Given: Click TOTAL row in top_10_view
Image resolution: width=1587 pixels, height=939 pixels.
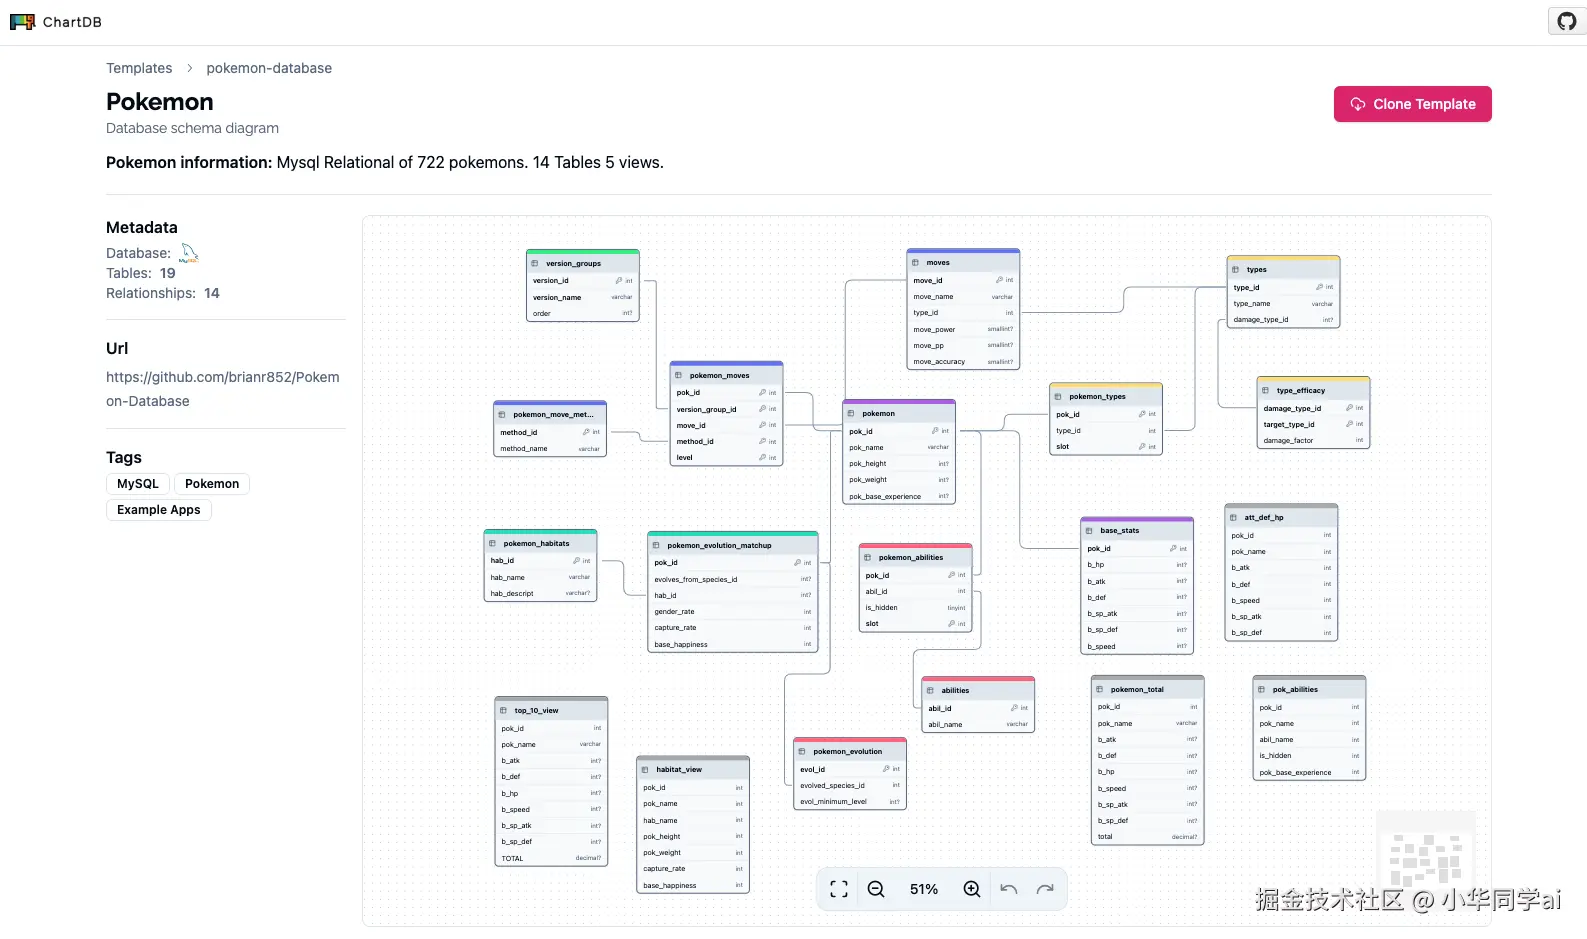Looking at the screenshot, I should pos(551,858).
